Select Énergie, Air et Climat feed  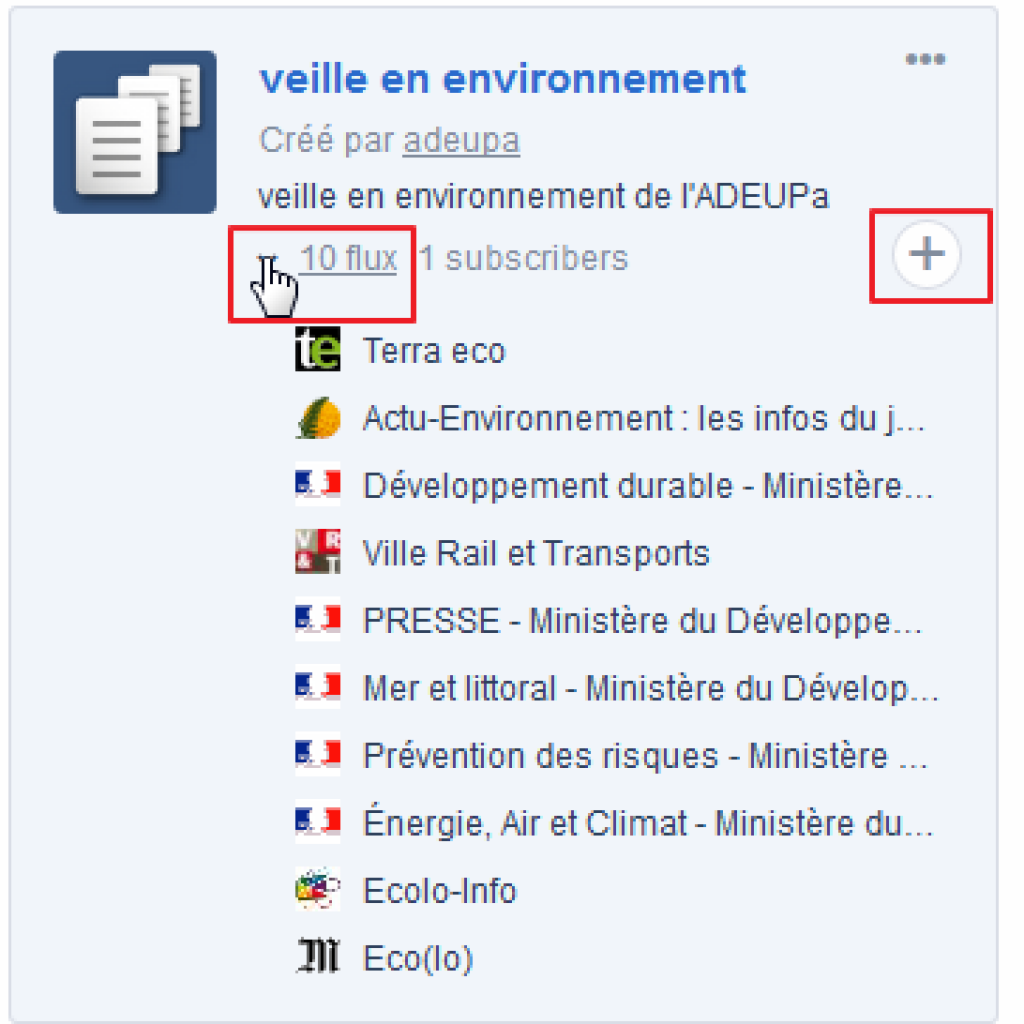coord(647,823)
